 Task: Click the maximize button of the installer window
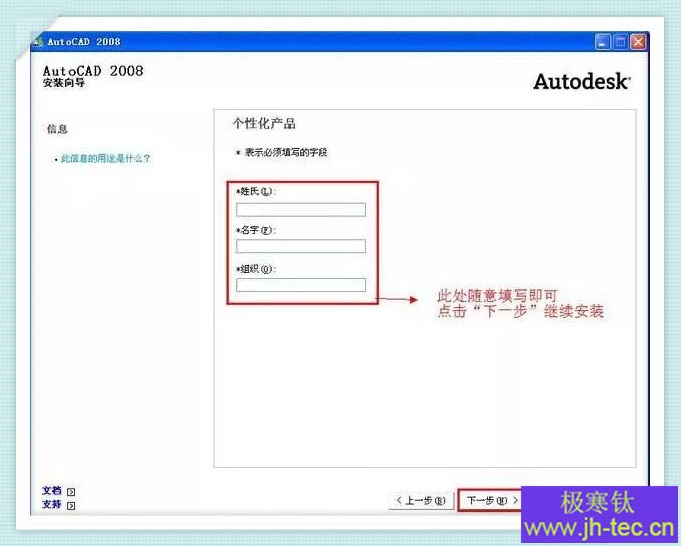[x=621, y=42]
